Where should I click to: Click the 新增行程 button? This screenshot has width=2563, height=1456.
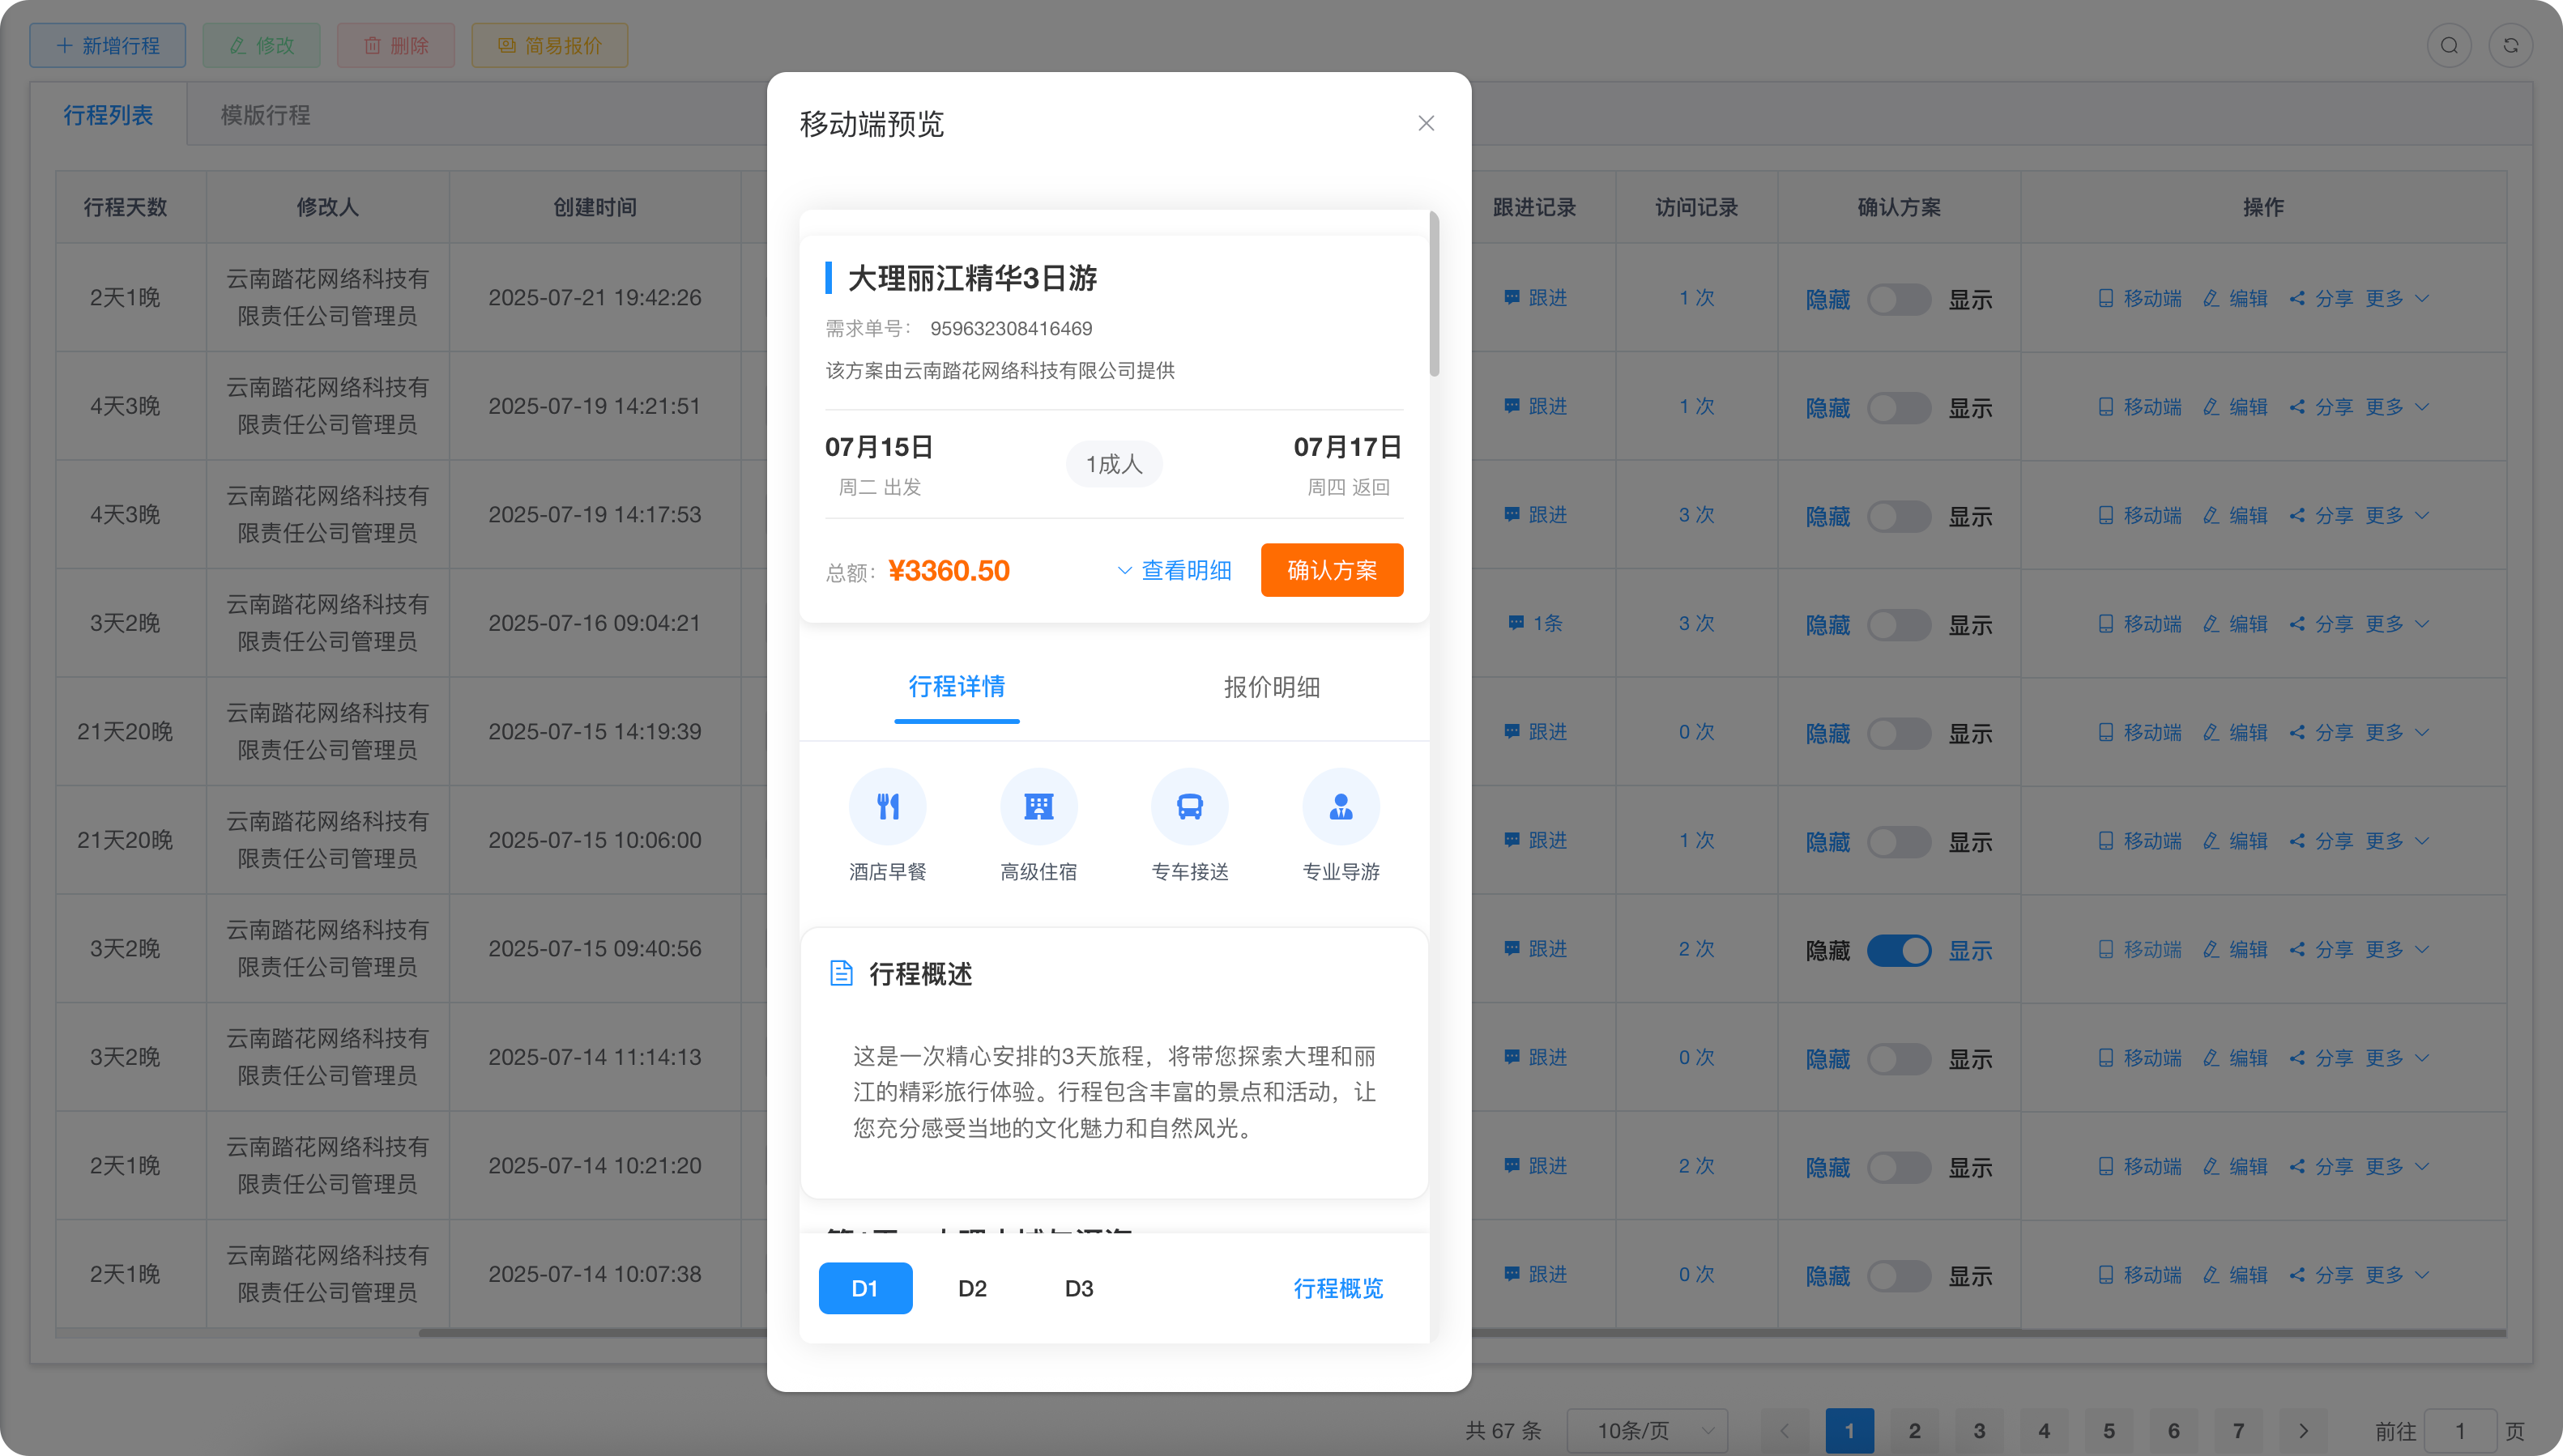[x=107, y=45]
